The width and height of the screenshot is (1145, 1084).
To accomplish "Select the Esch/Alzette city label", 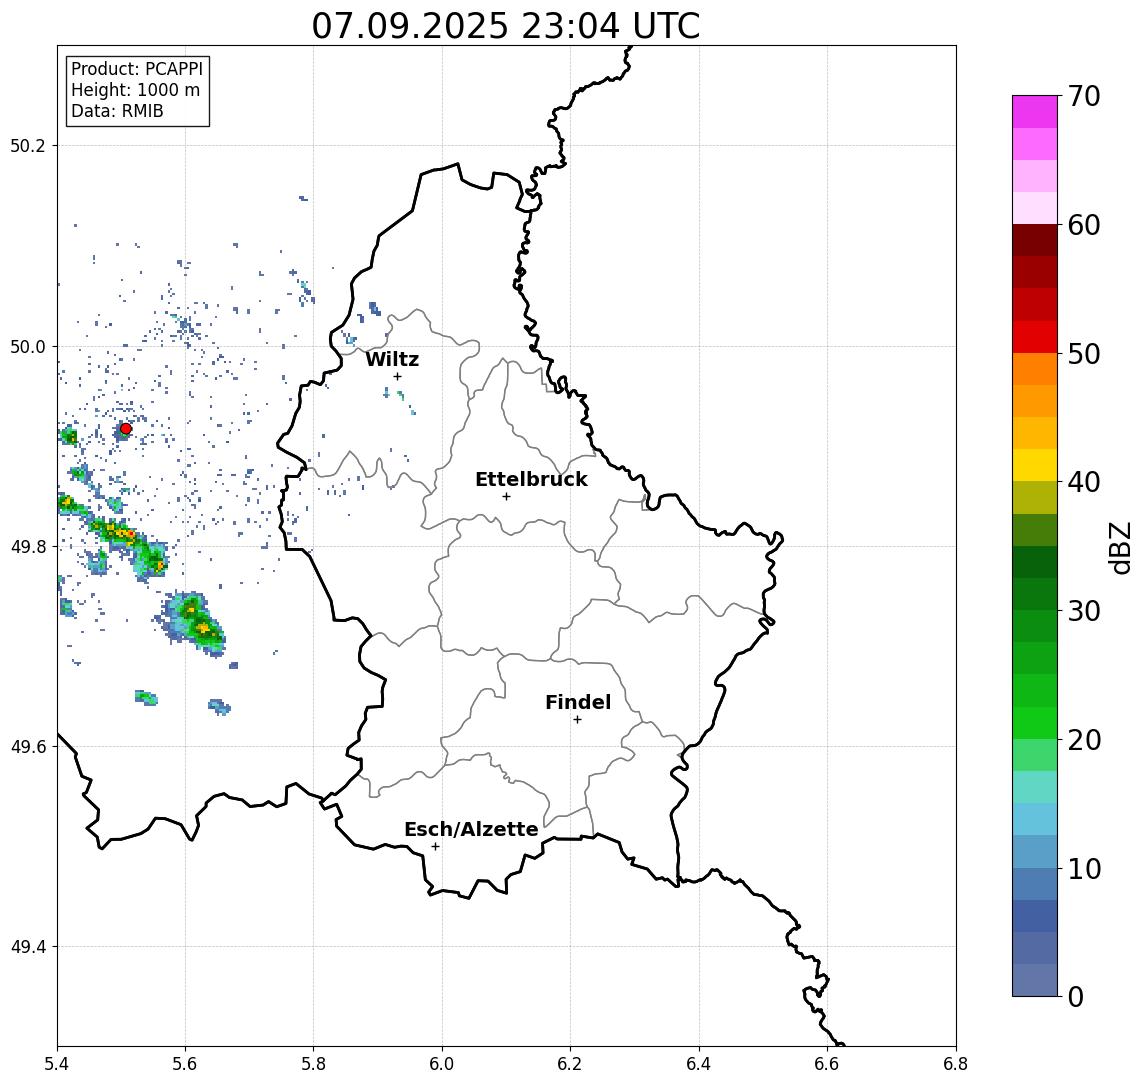I will click(x=471, y=829).
